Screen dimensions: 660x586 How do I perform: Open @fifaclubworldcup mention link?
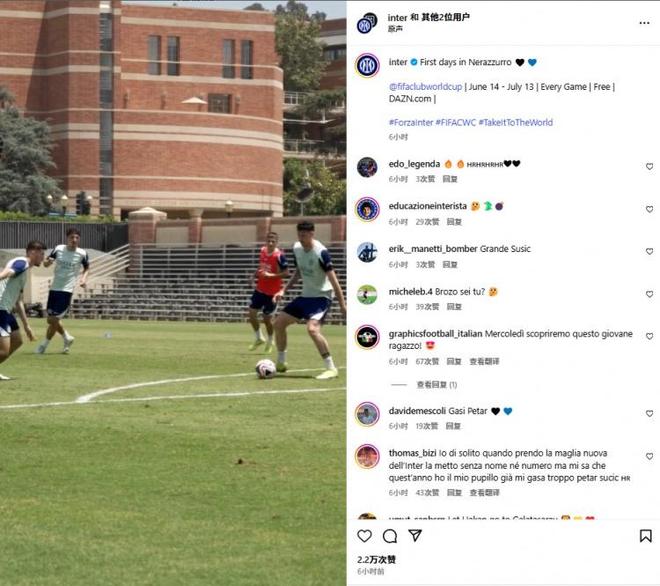click(x=426, y=87)
